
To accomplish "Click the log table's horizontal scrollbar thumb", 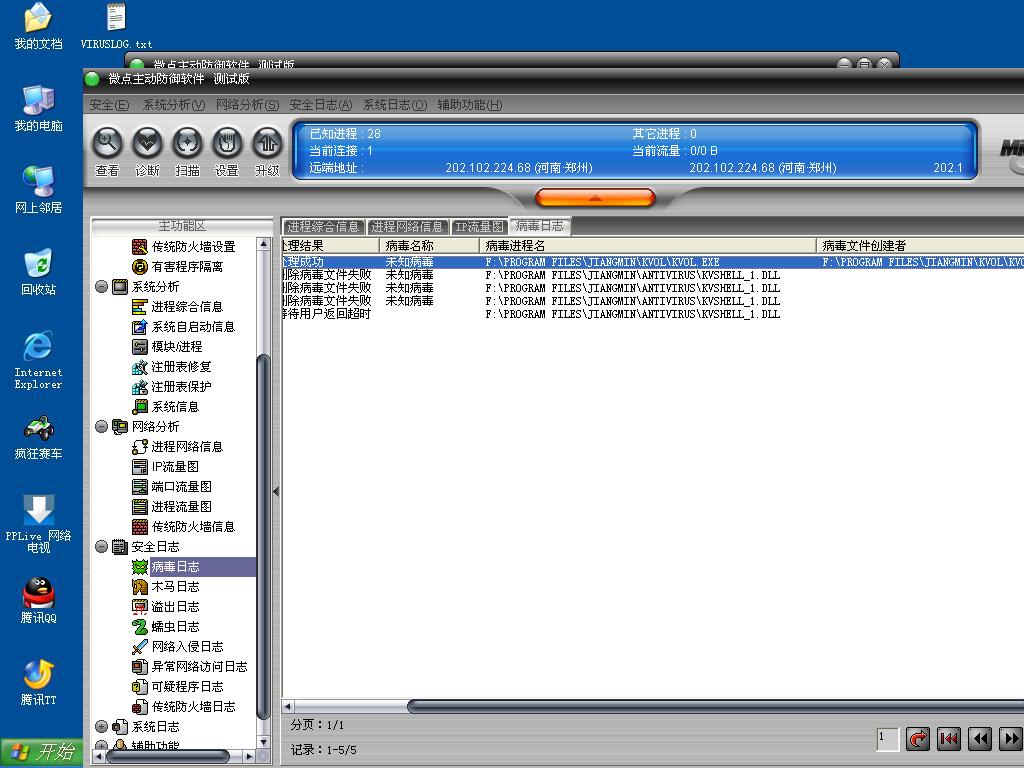I will 715,707.
